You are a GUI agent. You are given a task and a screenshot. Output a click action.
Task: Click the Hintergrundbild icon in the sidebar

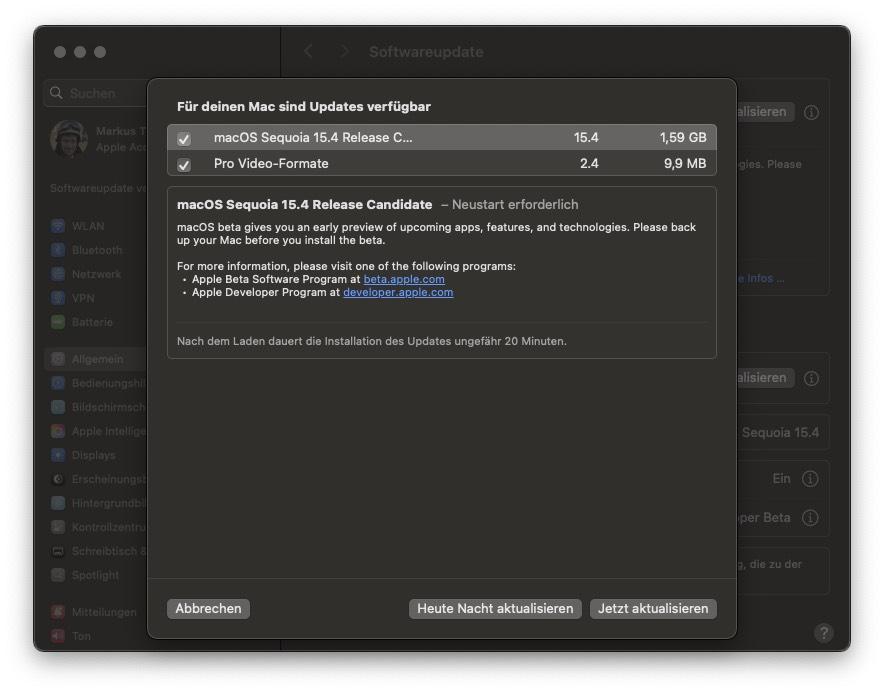point(58,503)
